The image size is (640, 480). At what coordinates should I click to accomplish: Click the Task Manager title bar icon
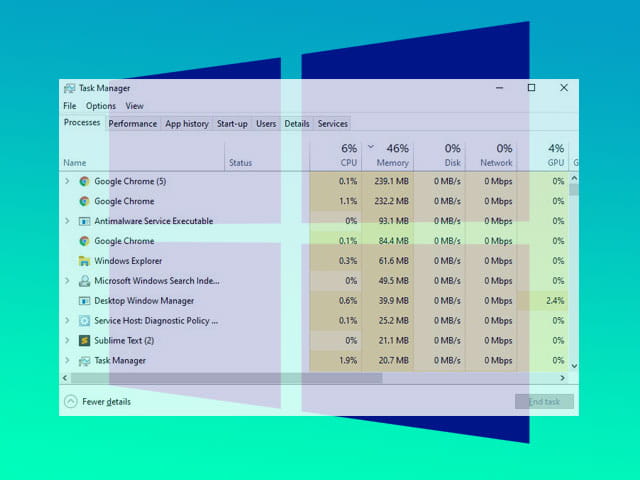pyautogui.click(x=70, y=88)
